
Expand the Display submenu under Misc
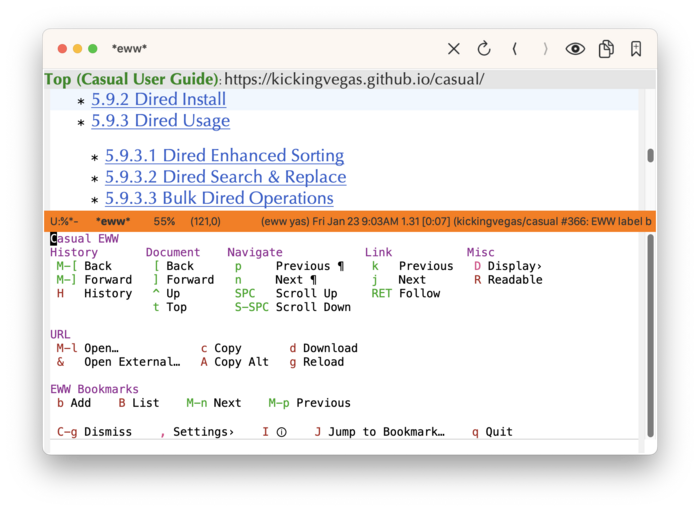514,266
